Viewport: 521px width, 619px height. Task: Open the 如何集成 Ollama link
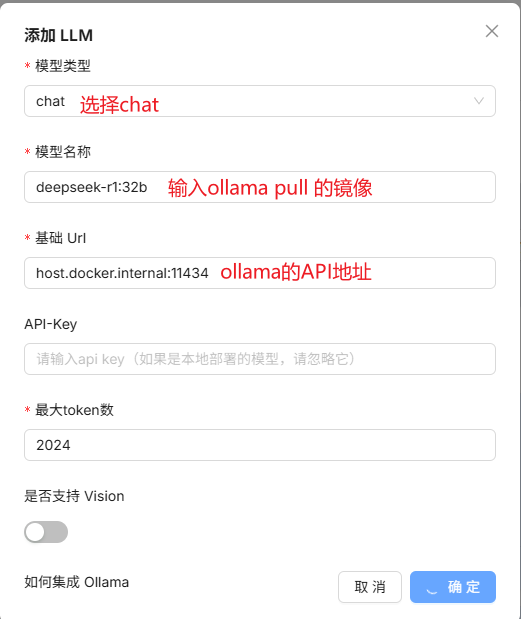(x=77, y=582)
